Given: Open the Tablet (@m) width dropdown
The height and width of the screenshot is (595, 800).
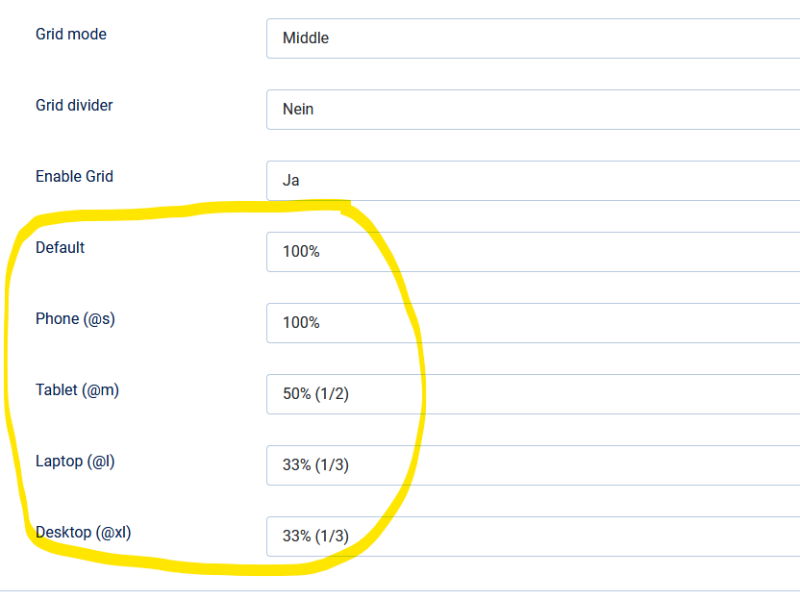Looking at the screenshot, I should tap(532, 394).
